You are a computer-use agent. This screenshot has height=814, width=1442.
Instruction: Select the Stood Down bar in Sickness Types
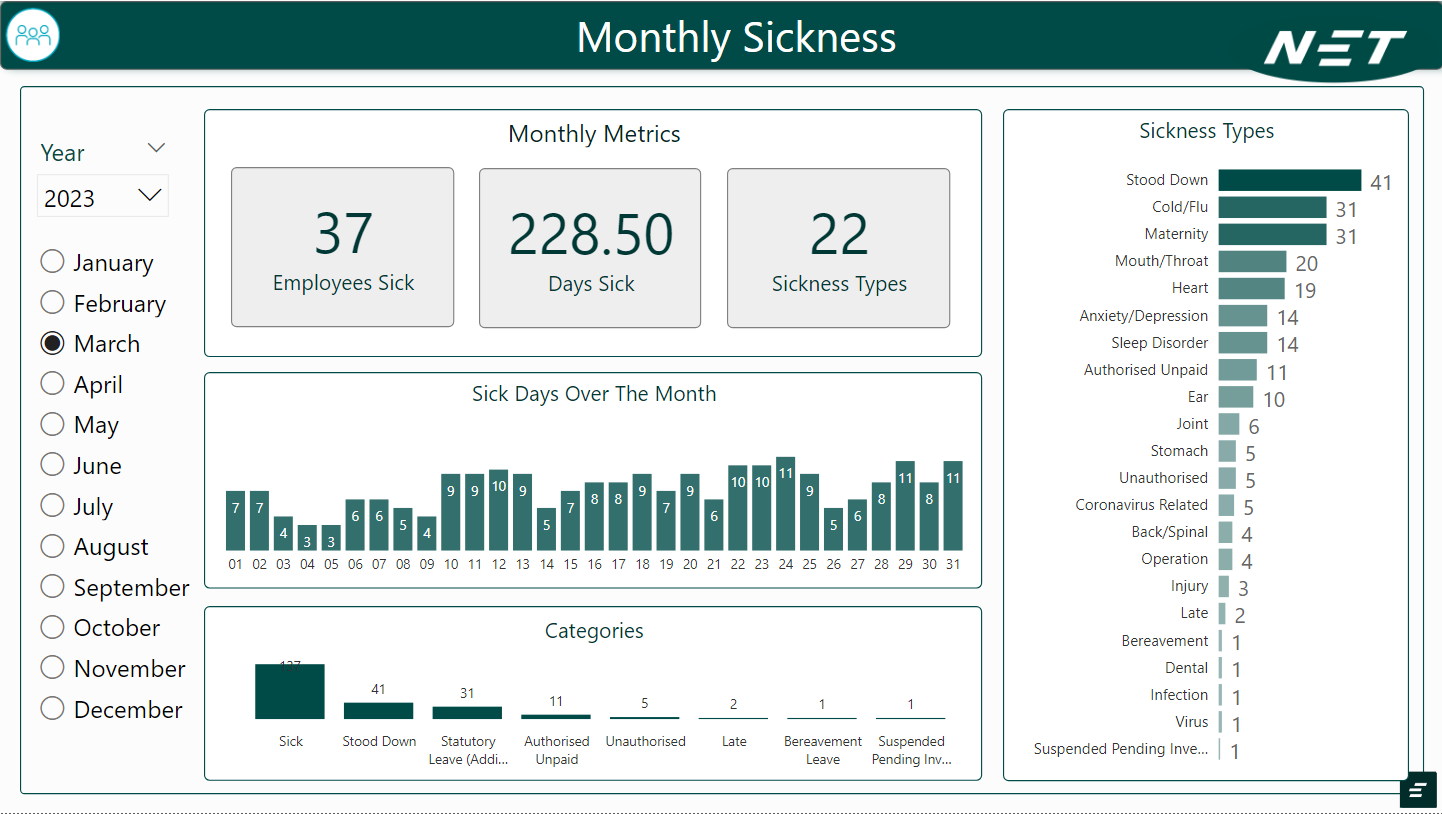tap(1289, 180)
